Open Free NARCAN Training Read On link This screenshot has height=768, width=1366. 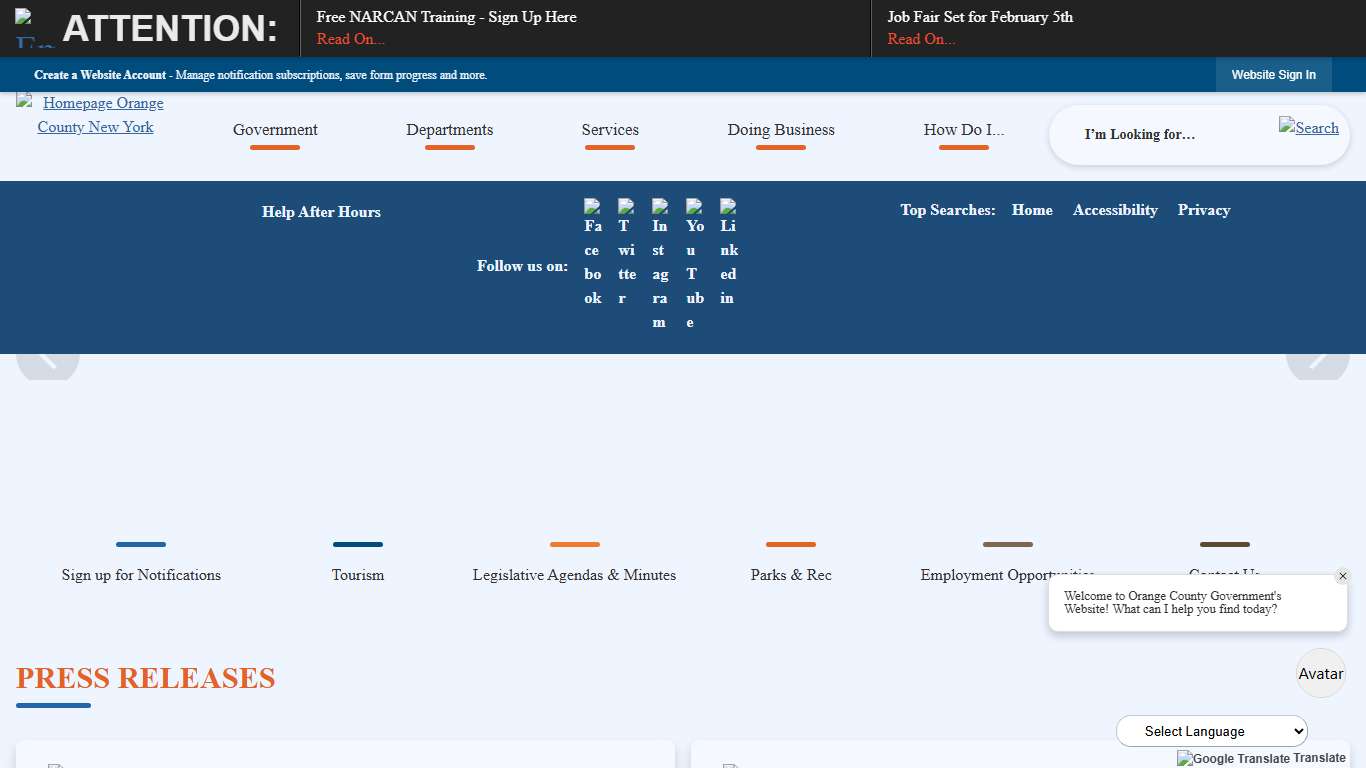[350, 39]
